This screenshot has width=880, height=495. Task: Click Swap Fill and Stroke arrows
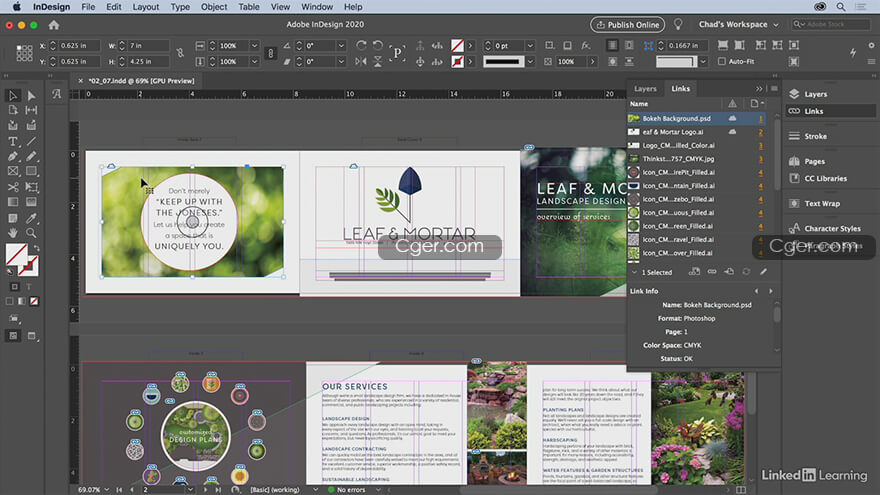36,248
